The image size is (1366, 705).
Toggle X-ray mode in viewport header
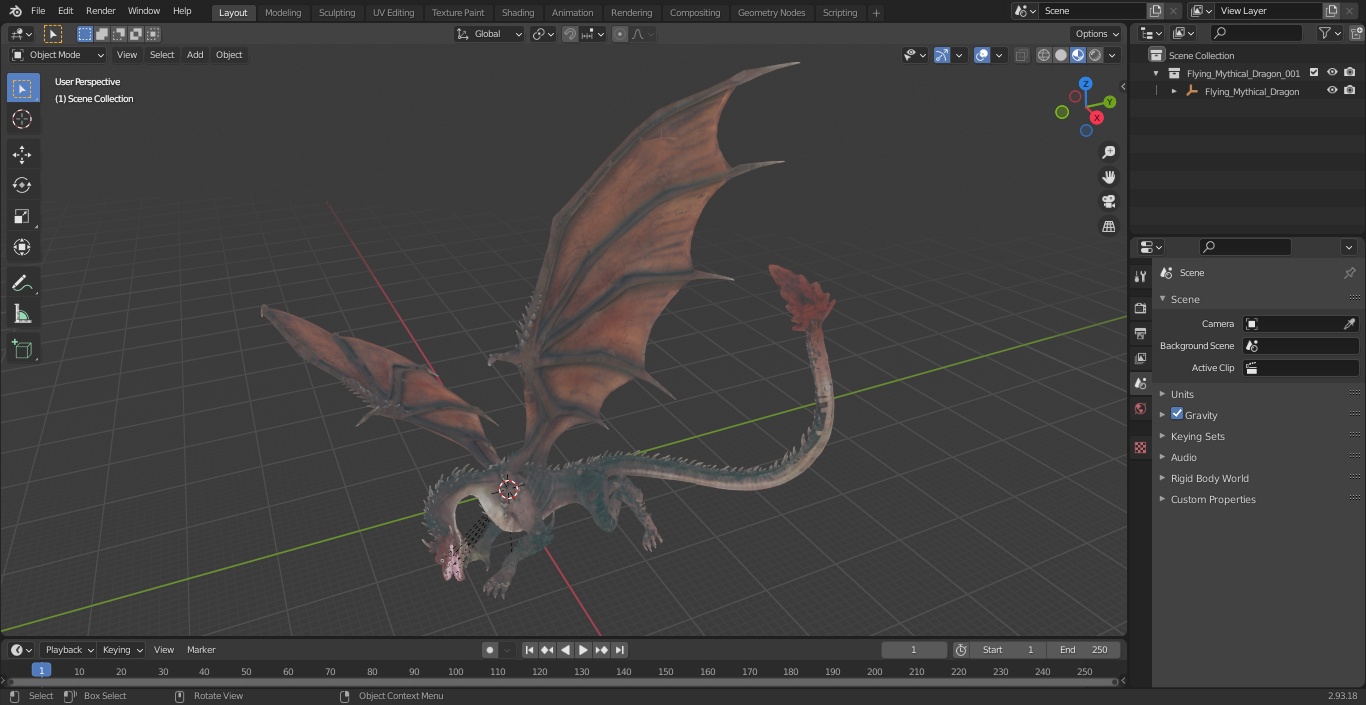coord(1021,55)
